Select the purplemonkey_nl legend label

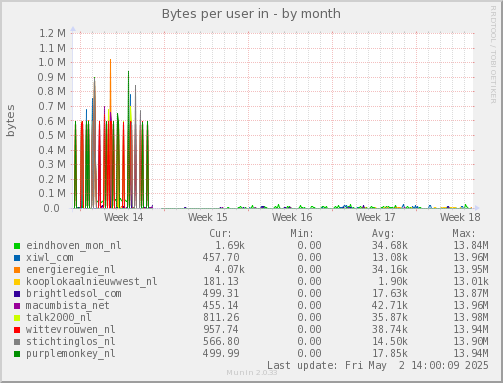coord(71,354)
